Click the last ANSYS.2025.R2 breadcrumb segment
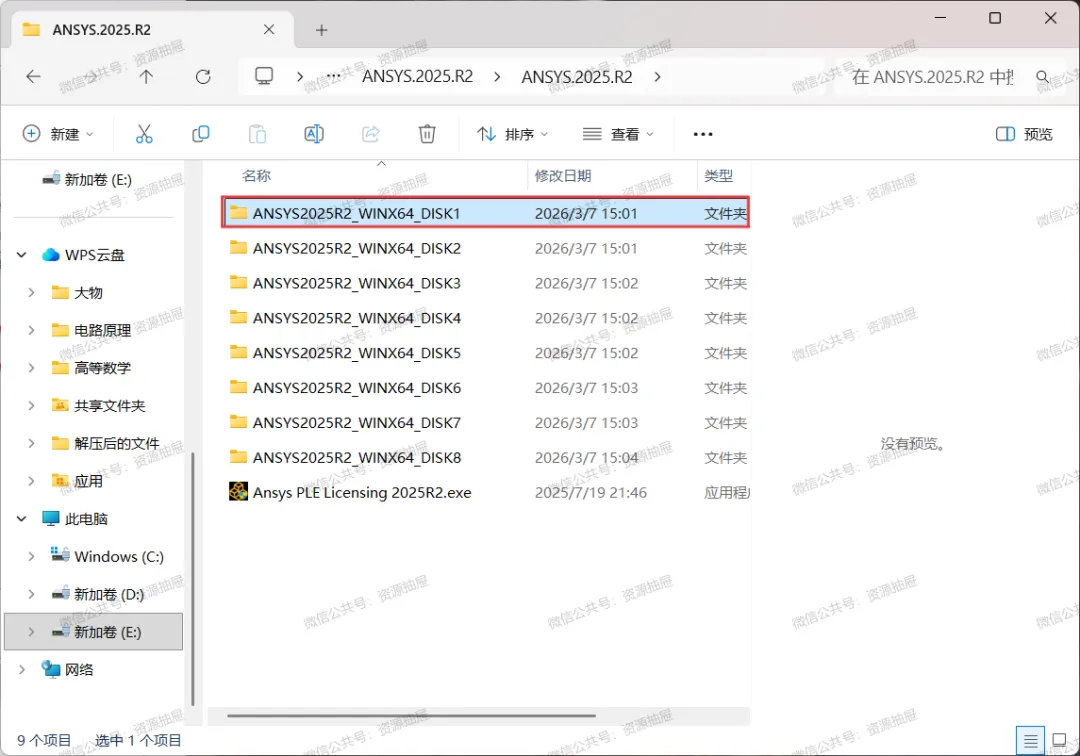The height and width of the screenshot is (756, 1080). (577, 76)
